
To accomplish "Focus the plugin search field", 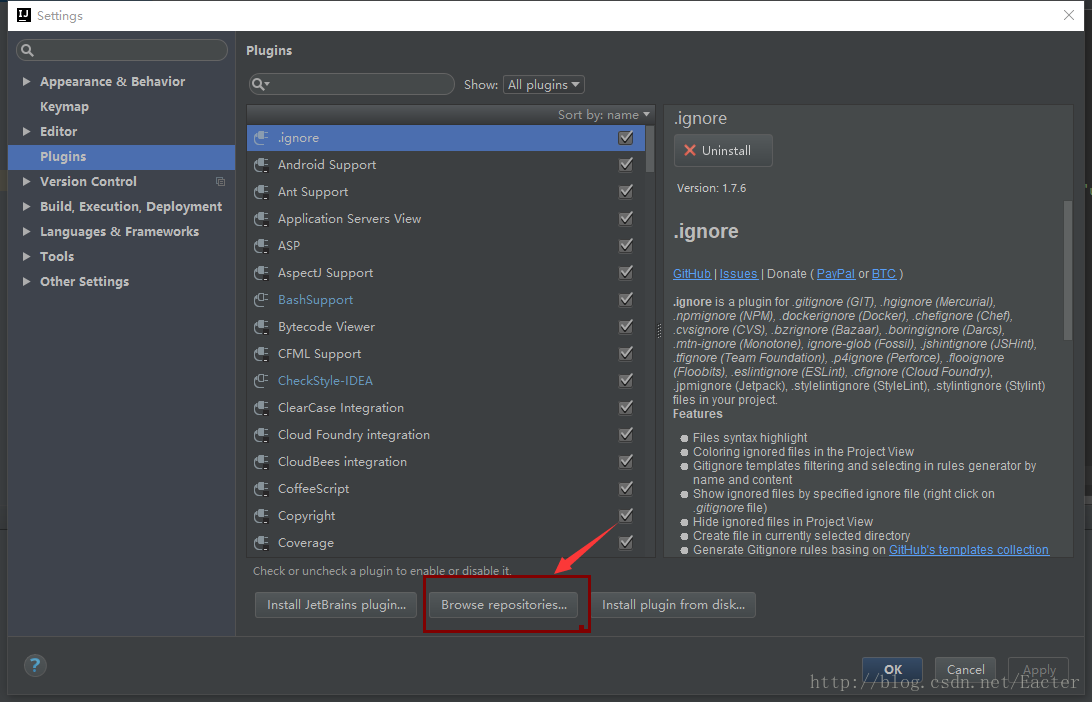I will pyautogui.click(x=352, y=84).
